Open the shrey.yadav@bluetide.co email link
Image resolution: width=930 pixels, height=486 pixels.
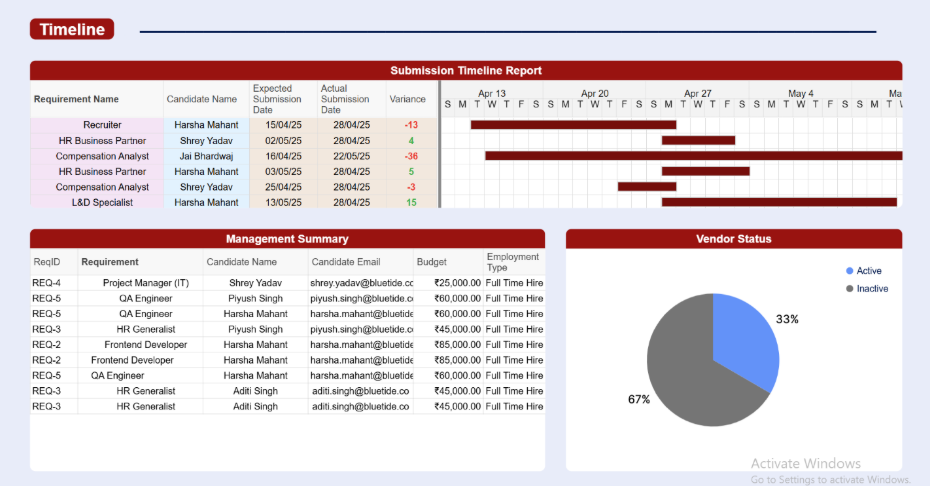tap(361, 283)
